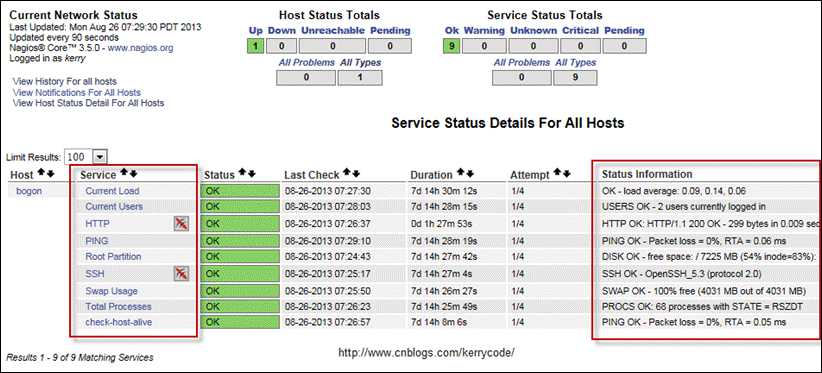Viewport: 822px width, 373px height.
Task: Click the green service Ok count 9
Action: point(451,46)
